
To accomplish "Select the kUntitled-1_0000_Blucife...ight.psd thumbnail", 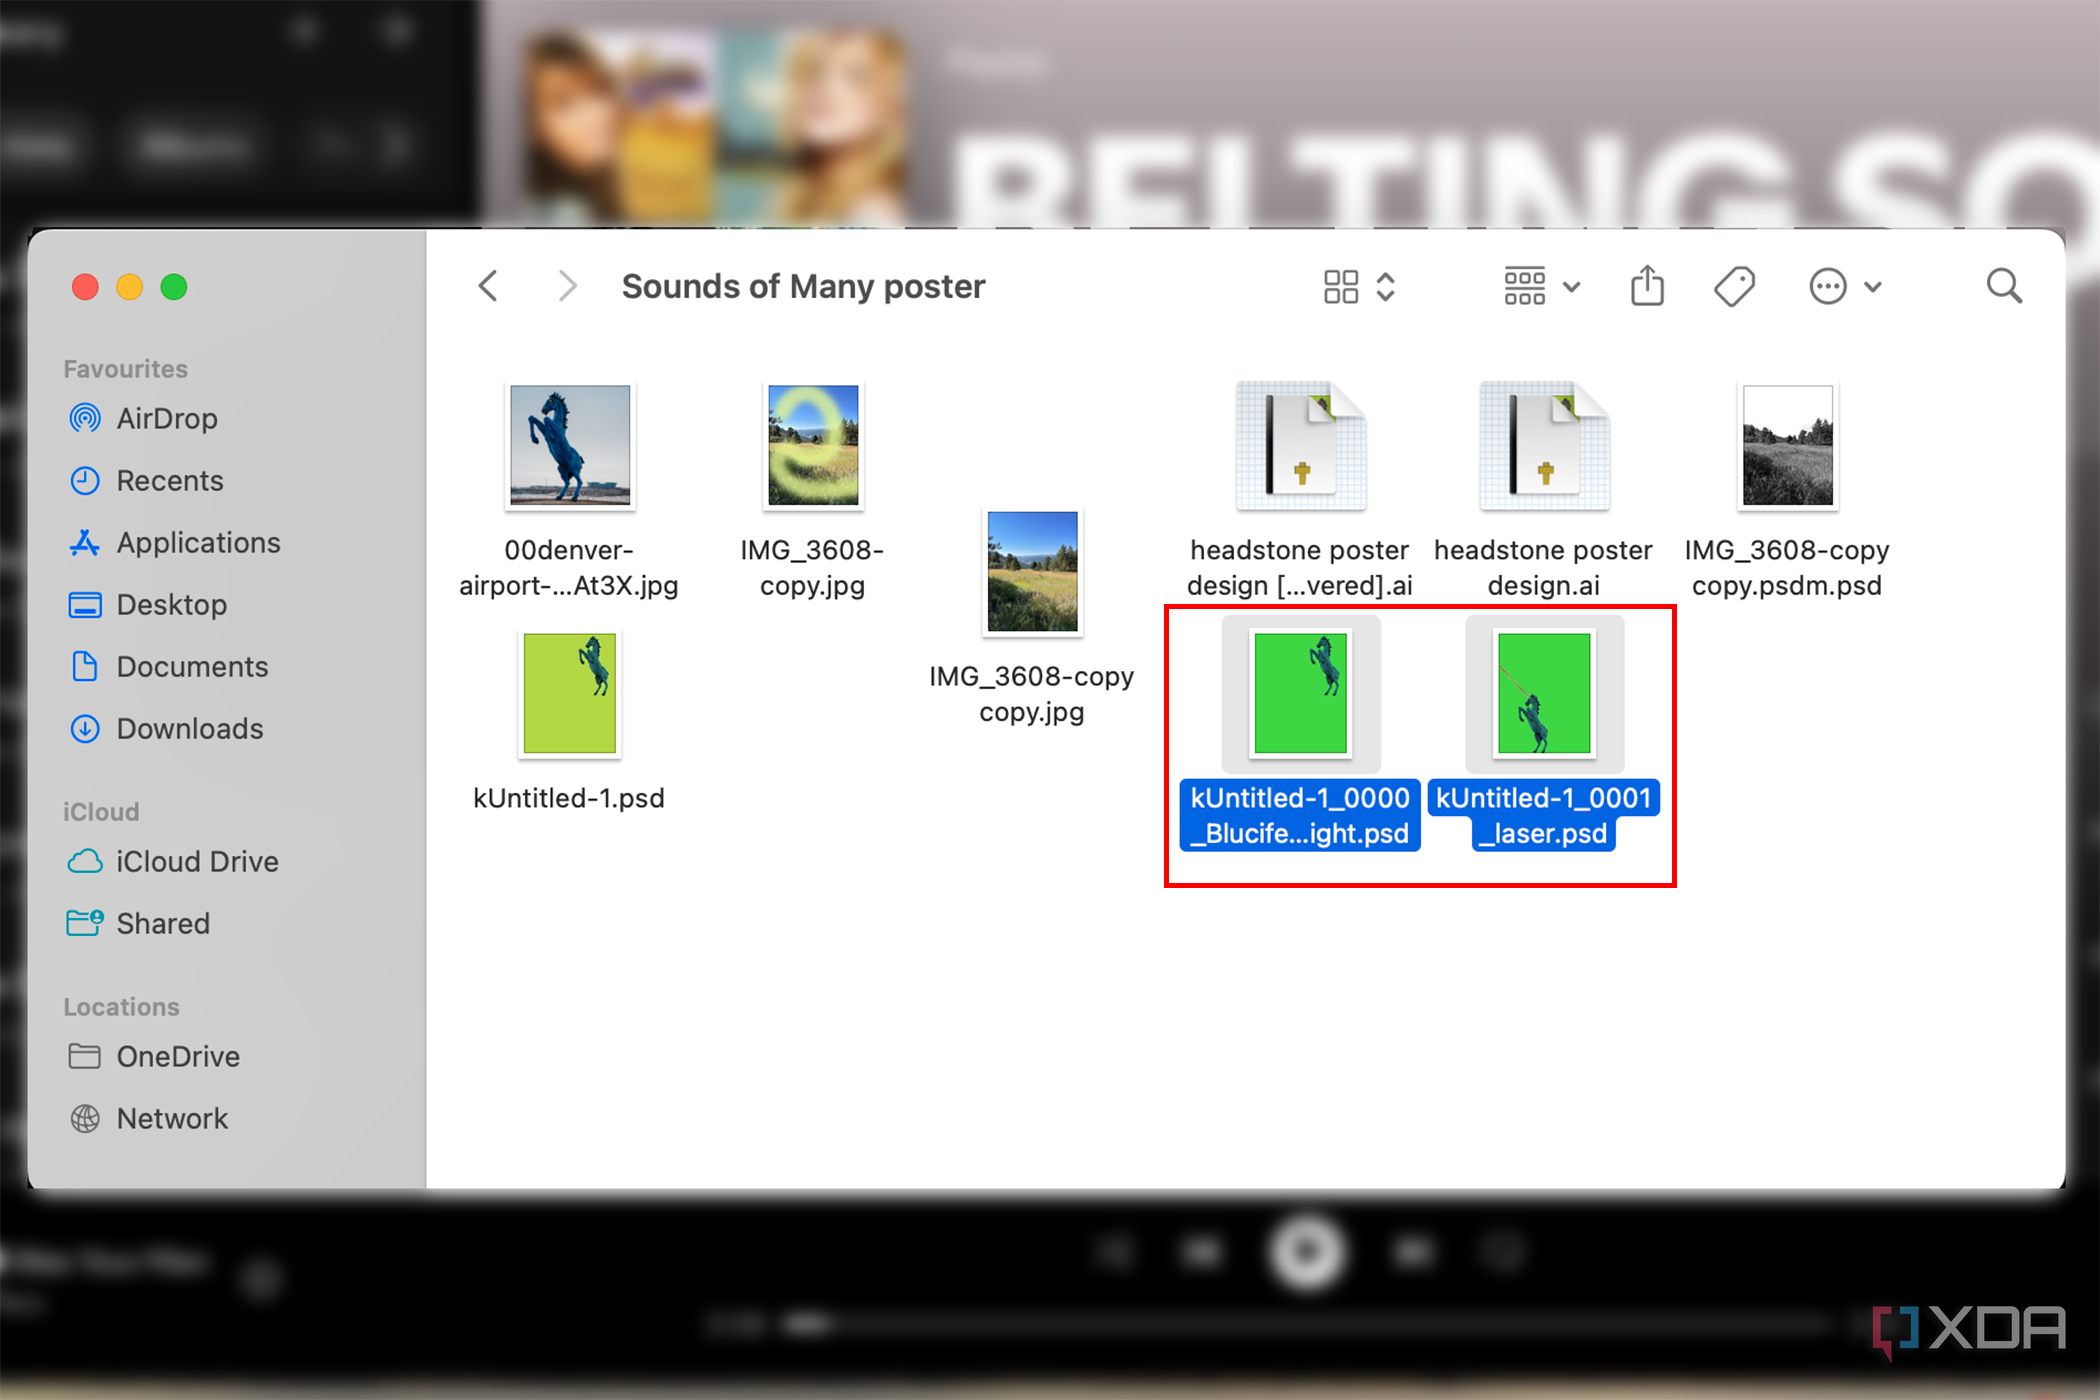I will click(1300, 694).
